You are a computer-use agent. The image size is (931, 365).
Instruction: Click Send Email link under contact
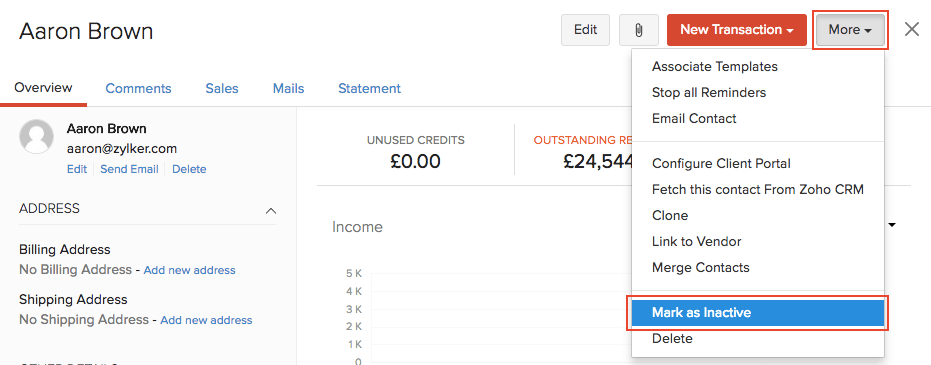pos(129,169)
